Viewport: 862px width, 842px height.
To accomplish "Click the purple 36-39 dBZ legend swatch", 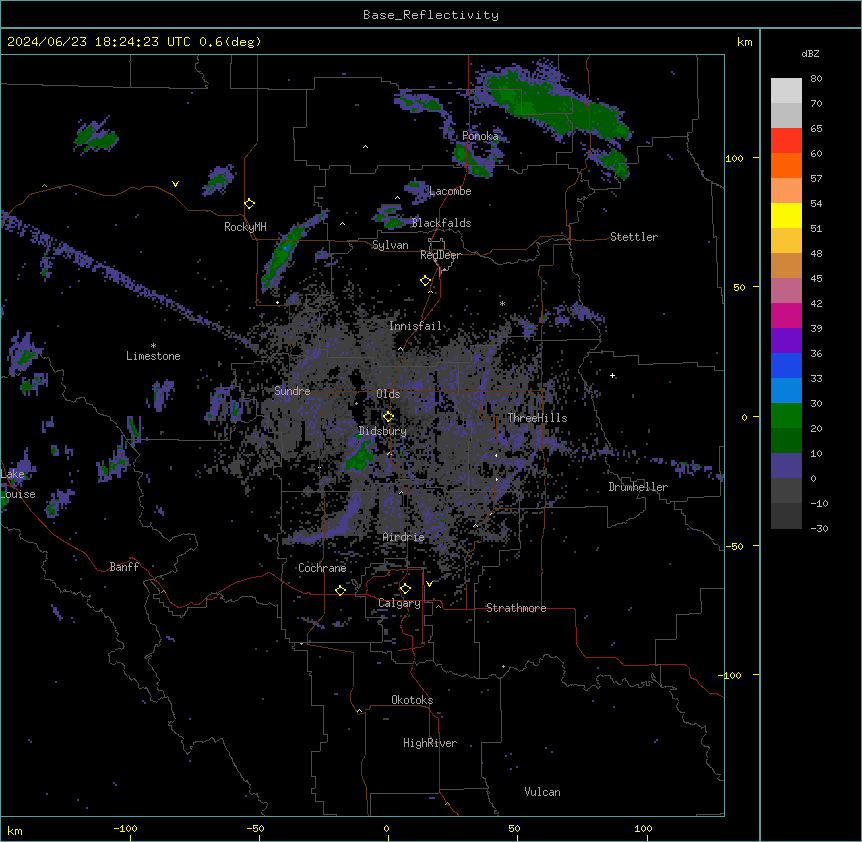I will click(x=786, y=341).
